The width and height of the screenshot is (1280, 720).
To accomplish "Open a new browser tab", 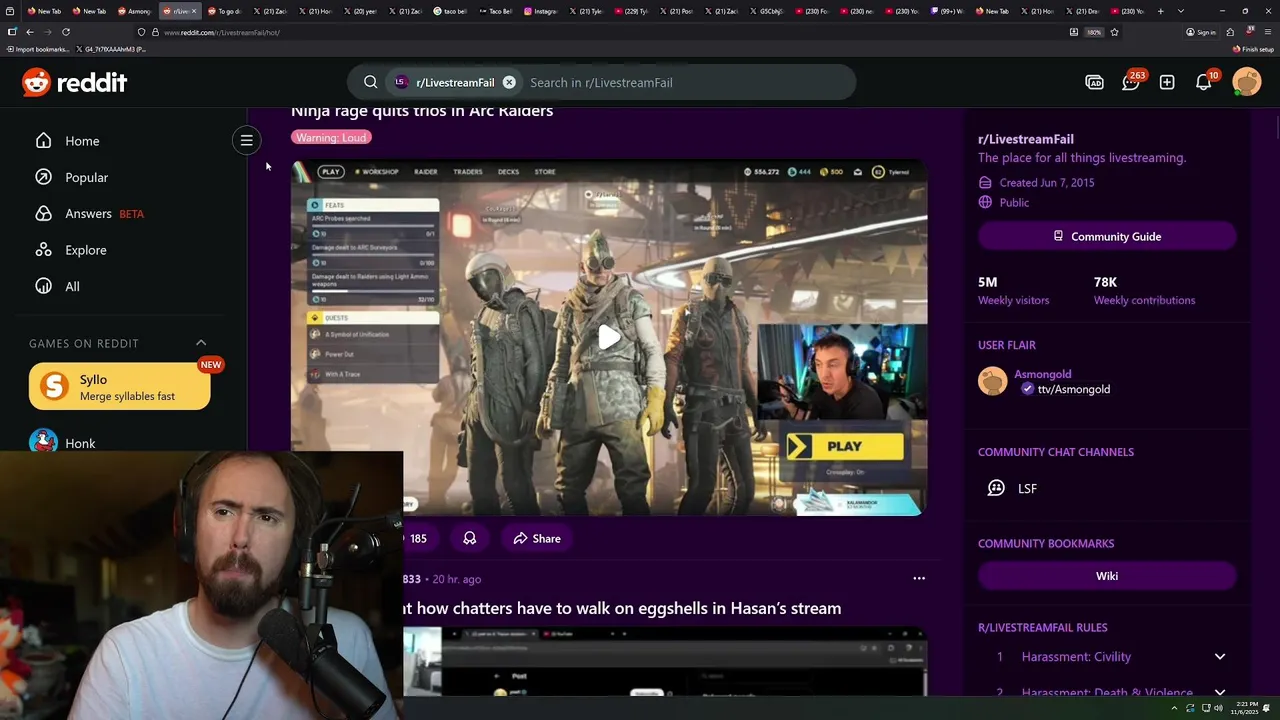I will [x=1160, y=11].
